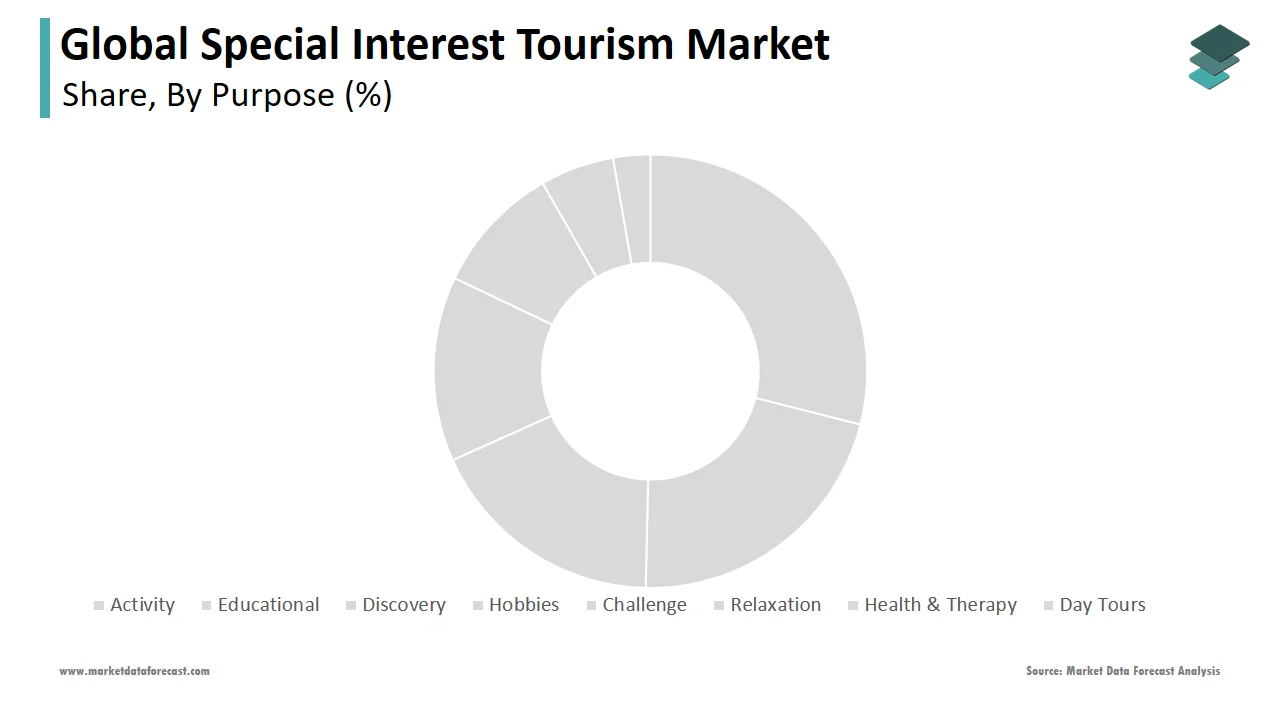The width and height of the screenshot is (1280, 720).
Task: Click the Day Tours legend label
Action: [x=1102, y=605]
